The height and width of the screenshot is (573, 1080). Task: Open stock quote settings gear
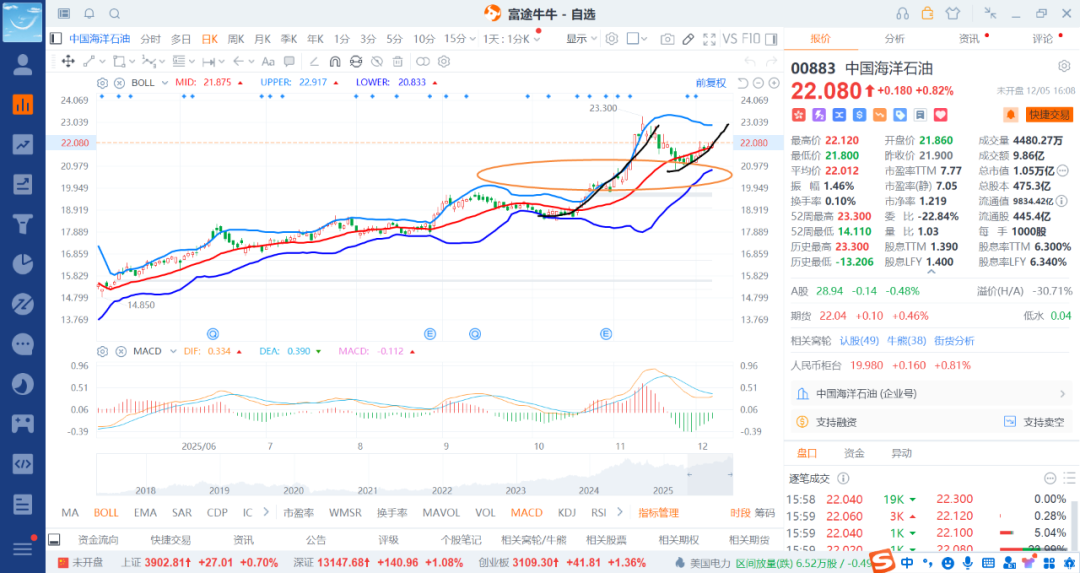pyautogui.click(x=1064, y=67)
